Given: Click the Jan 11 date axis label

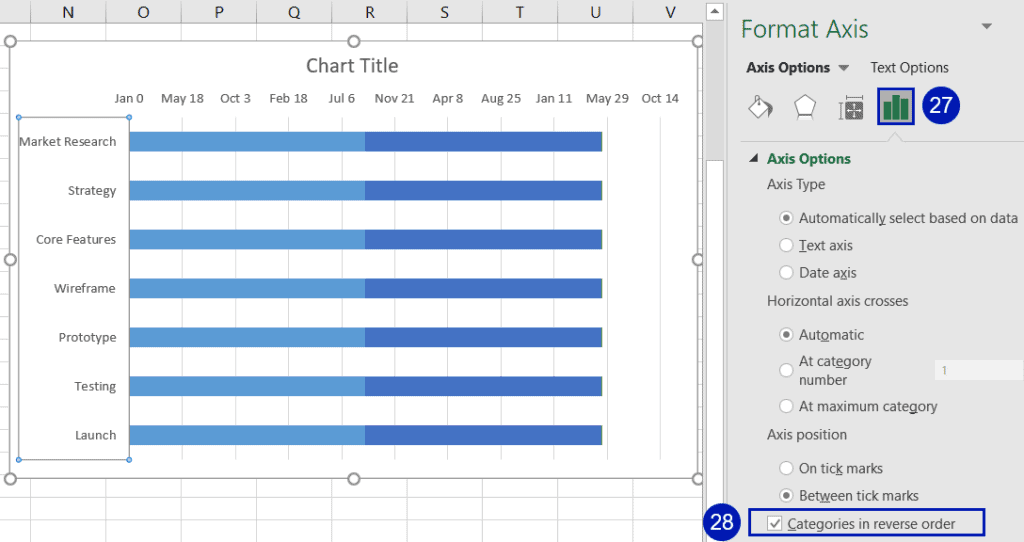Looking at the screenshot, I should (554, 99).
